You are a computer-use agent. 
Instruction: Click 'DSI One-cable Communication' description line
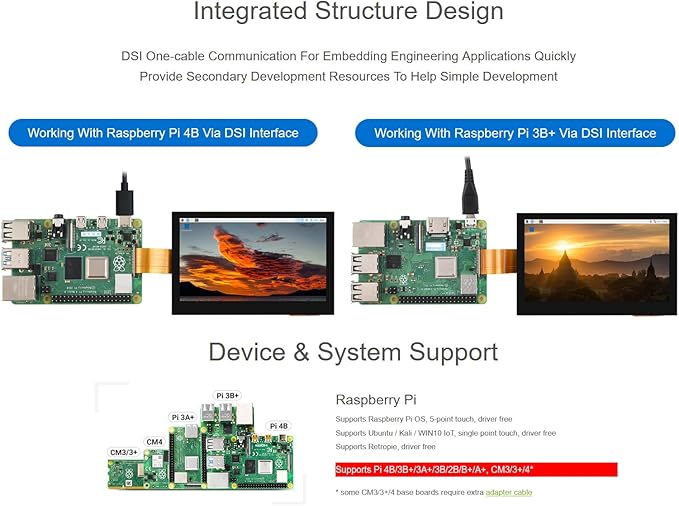(x=349, y=56)
